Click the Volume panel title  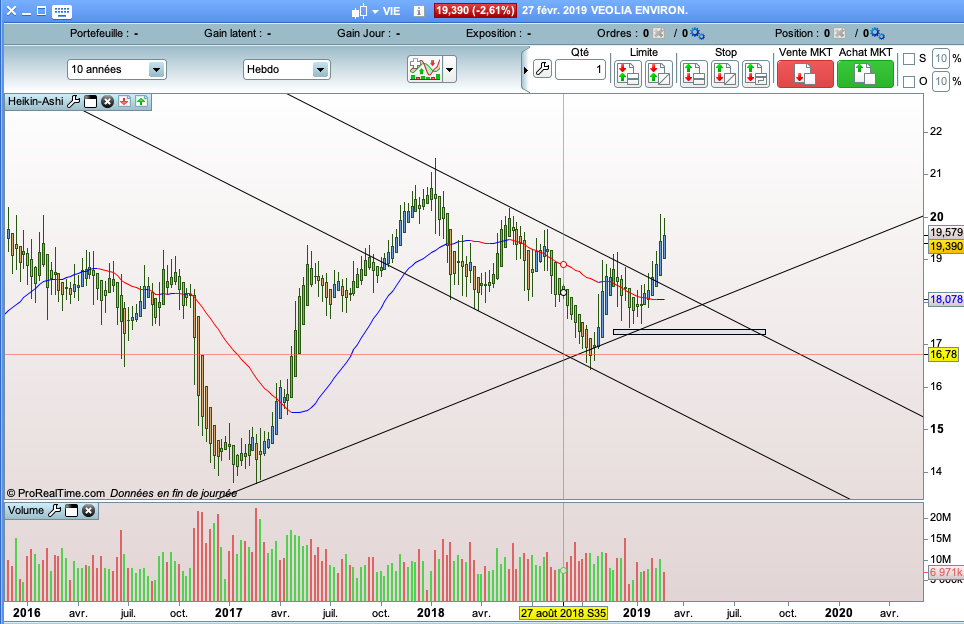click(x=26, y=510)
